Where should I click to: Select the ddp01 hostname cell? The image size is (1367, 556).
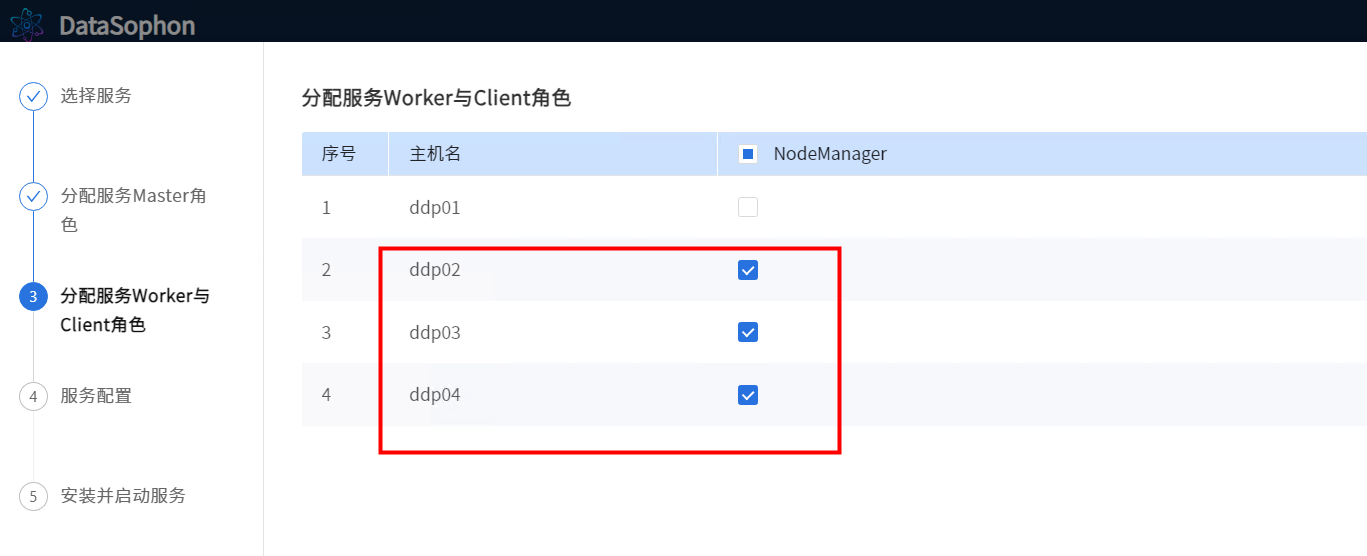[x=435, y=208]
